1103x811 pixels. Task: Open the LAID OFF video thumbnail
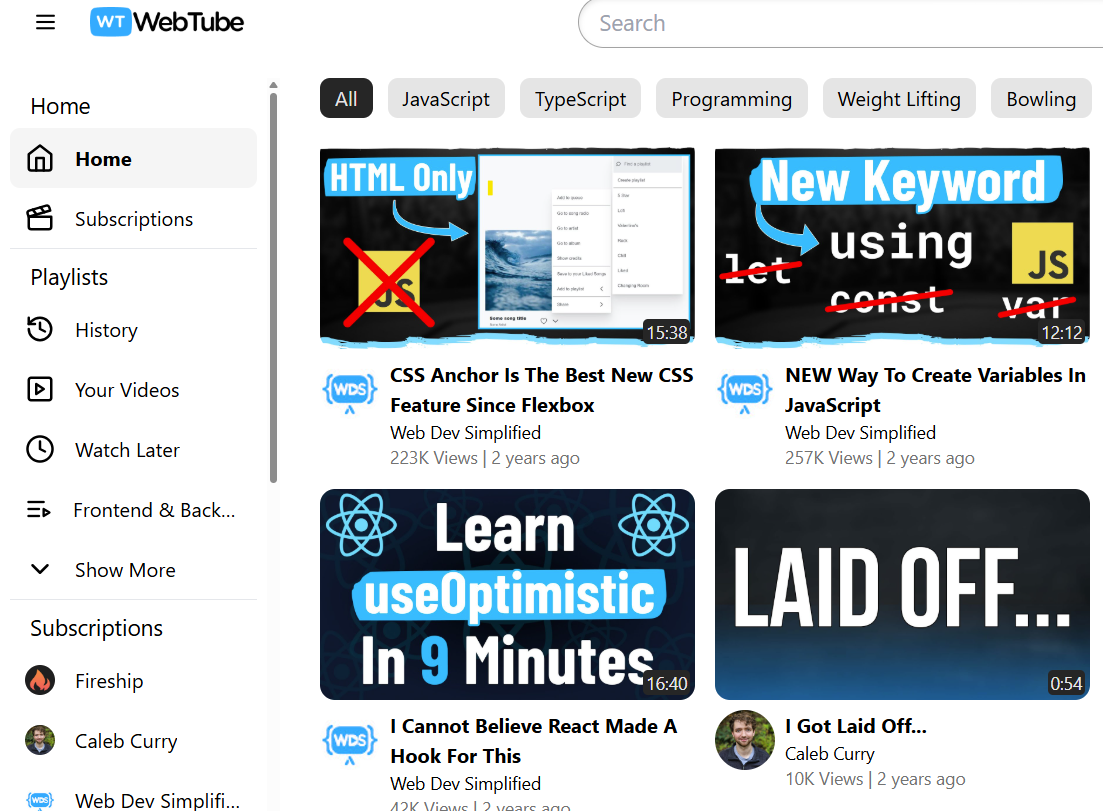[903, 594]
